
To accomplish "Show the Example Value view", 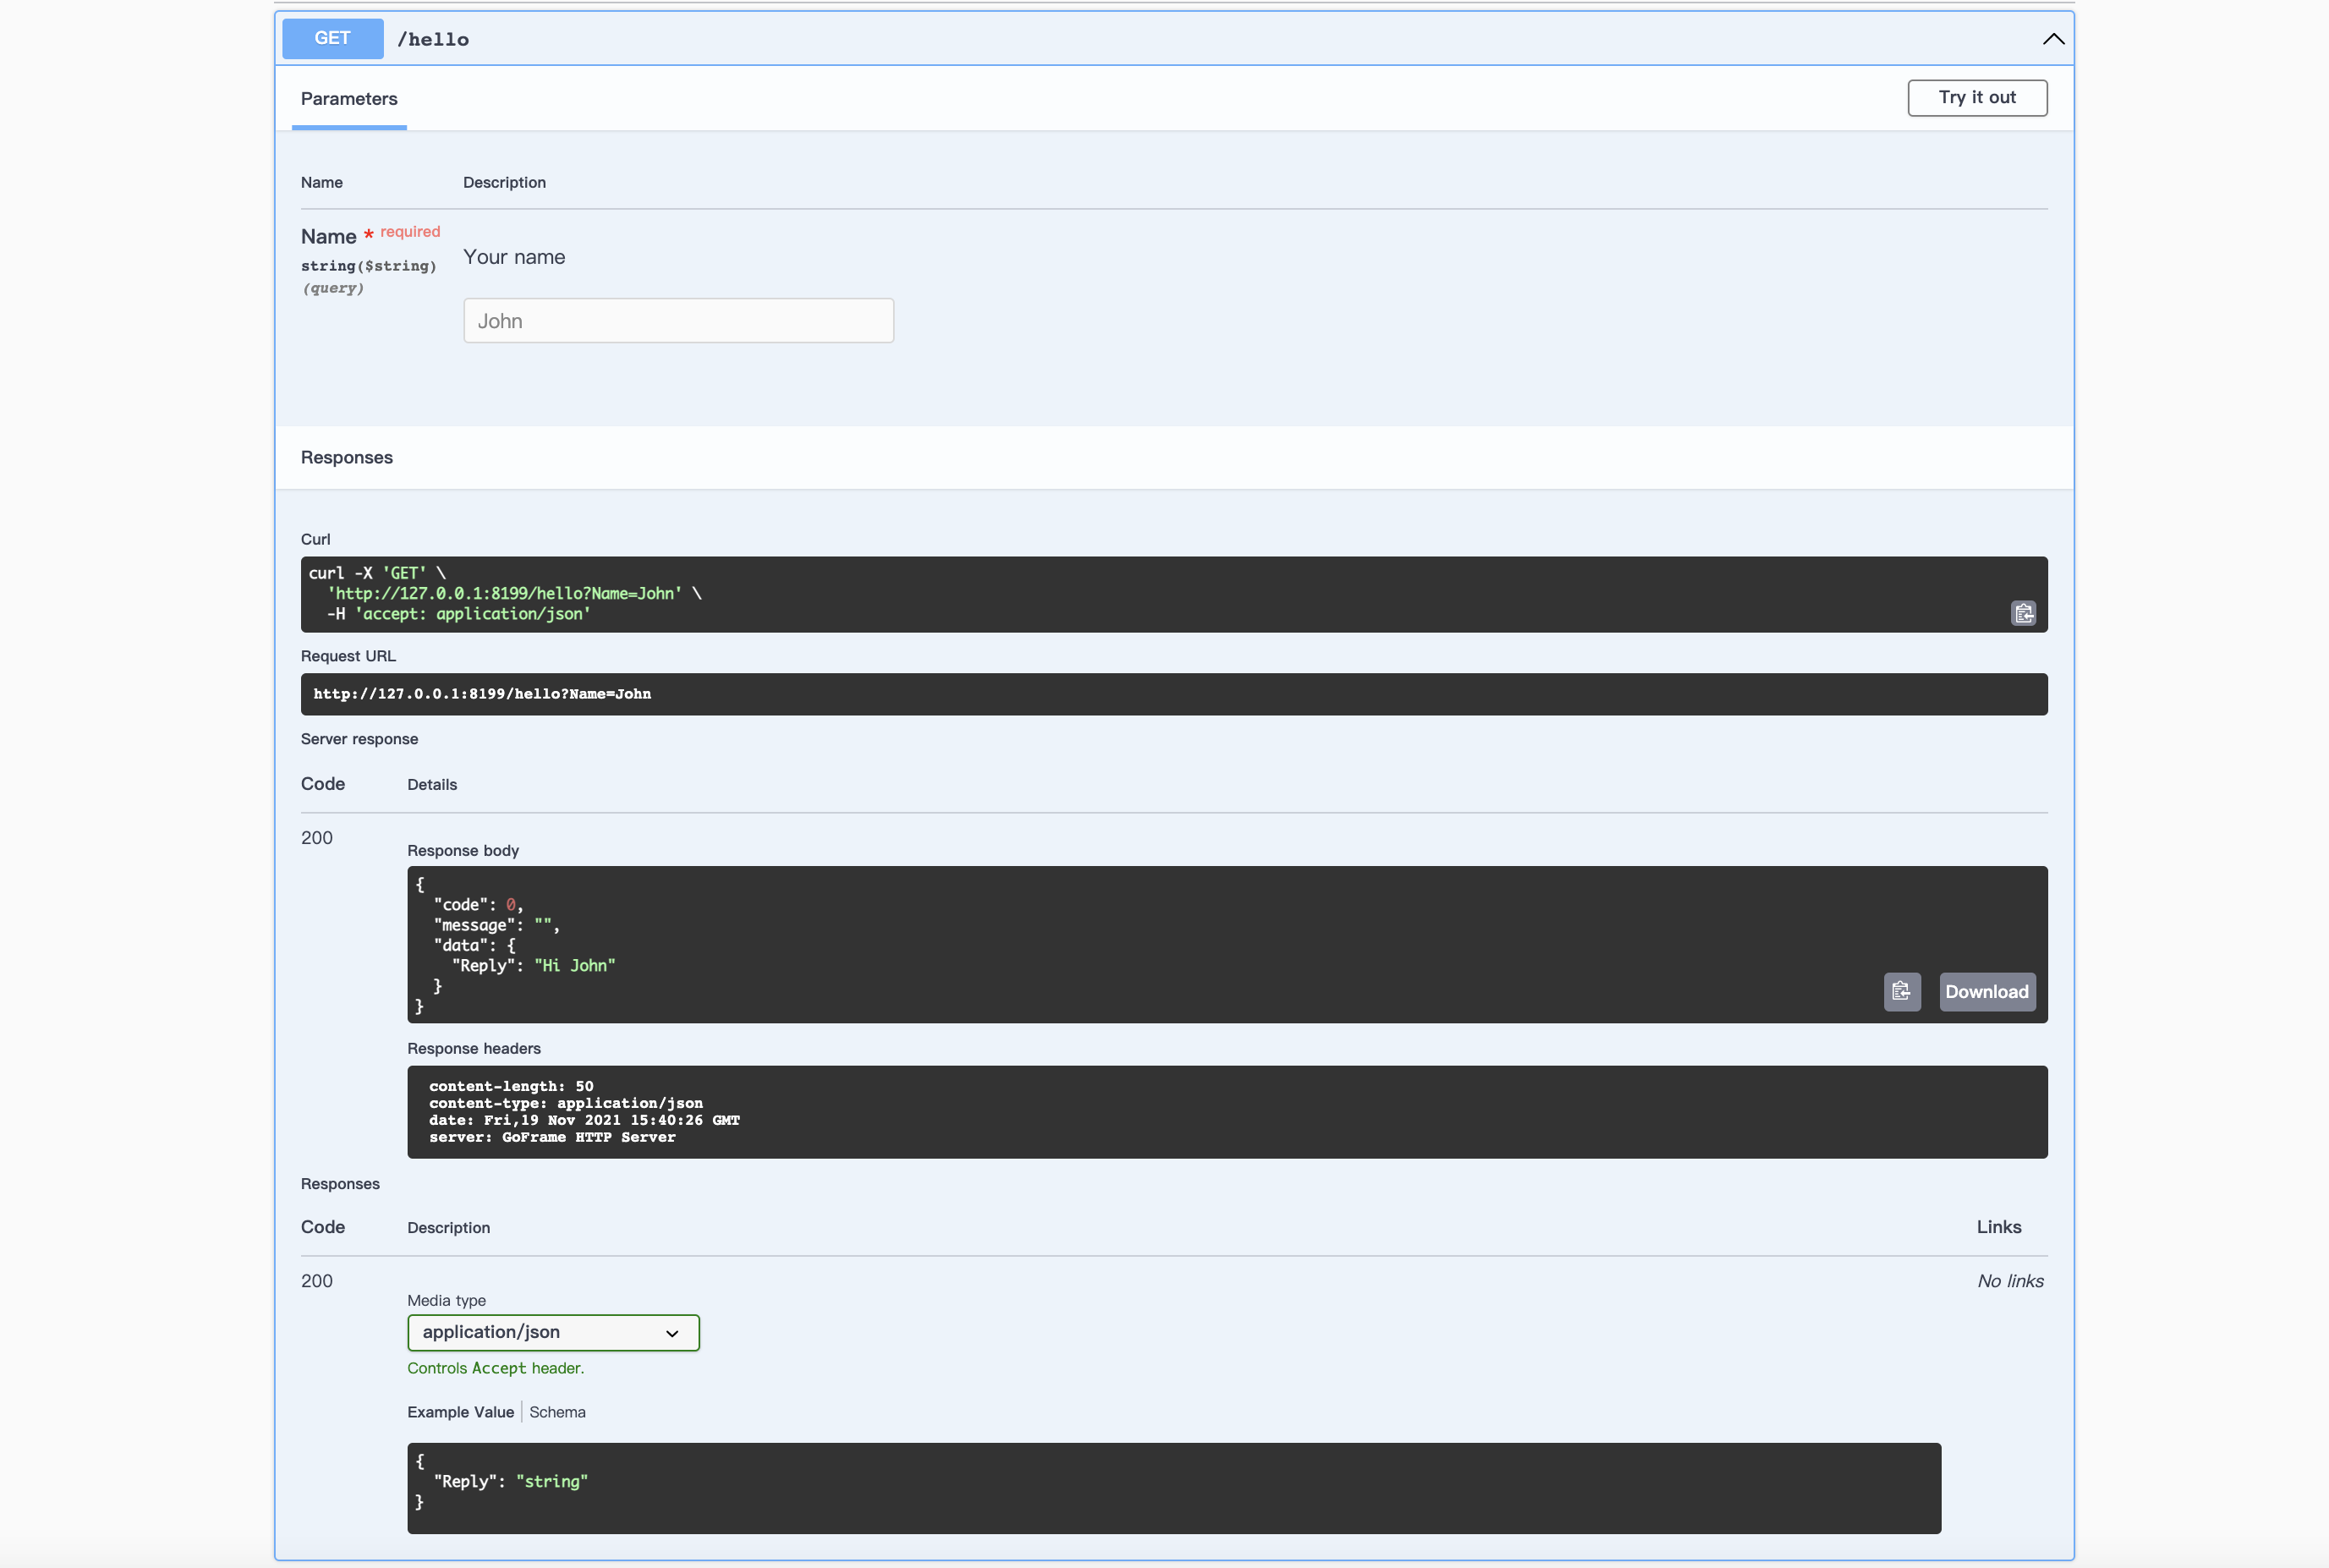I will pos(460,1412).
